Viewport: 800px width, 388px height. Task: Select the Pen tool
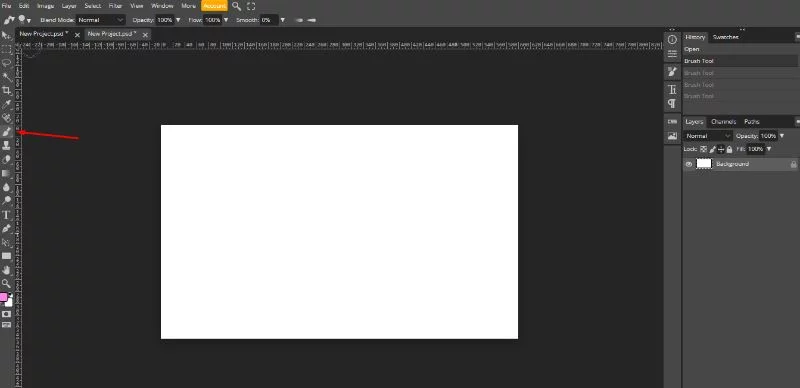pyautogui.click(x=6, y=228)
